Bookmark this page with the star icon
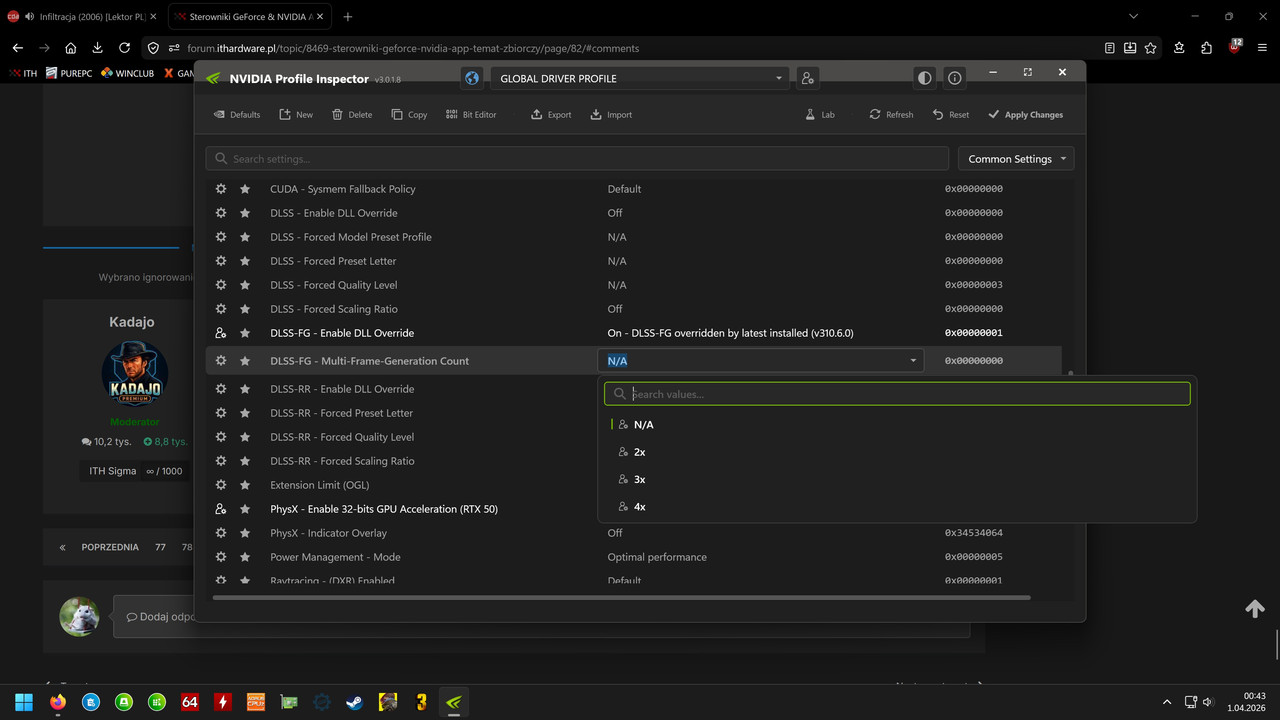This screenshot has width=1280, height=720. (x=1151, y=48)
